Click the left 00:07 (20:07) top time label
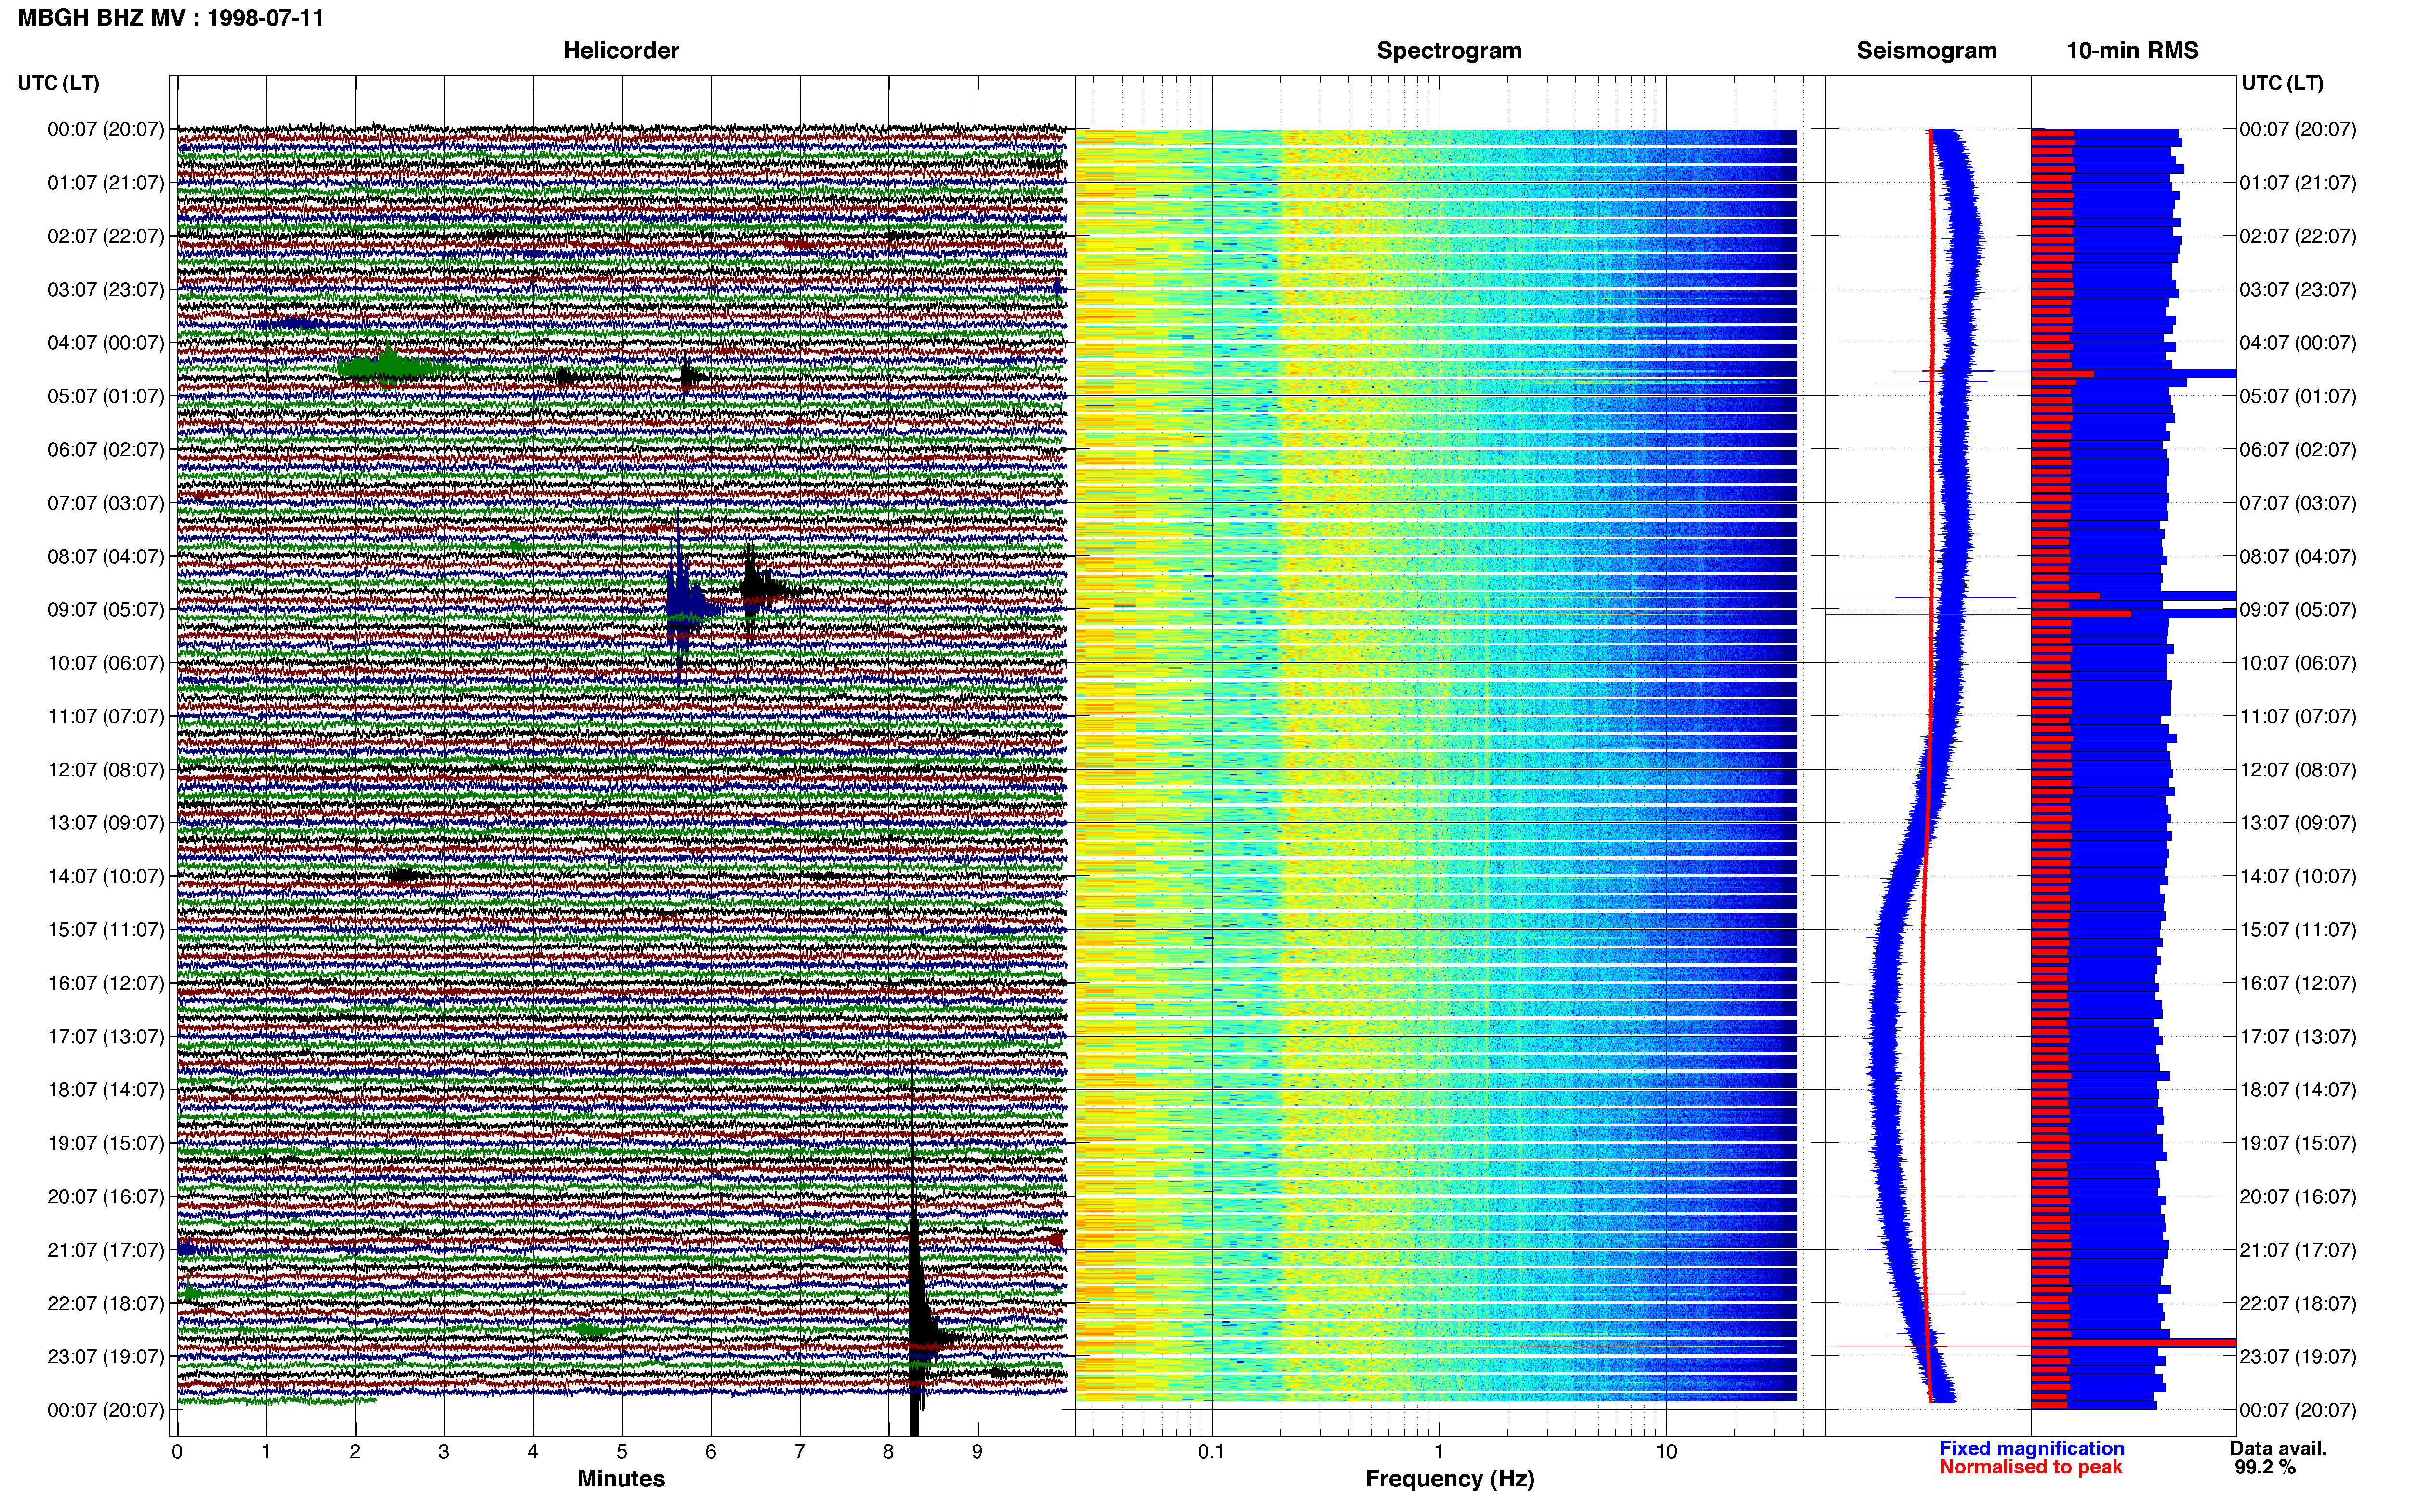 point(106,129)
